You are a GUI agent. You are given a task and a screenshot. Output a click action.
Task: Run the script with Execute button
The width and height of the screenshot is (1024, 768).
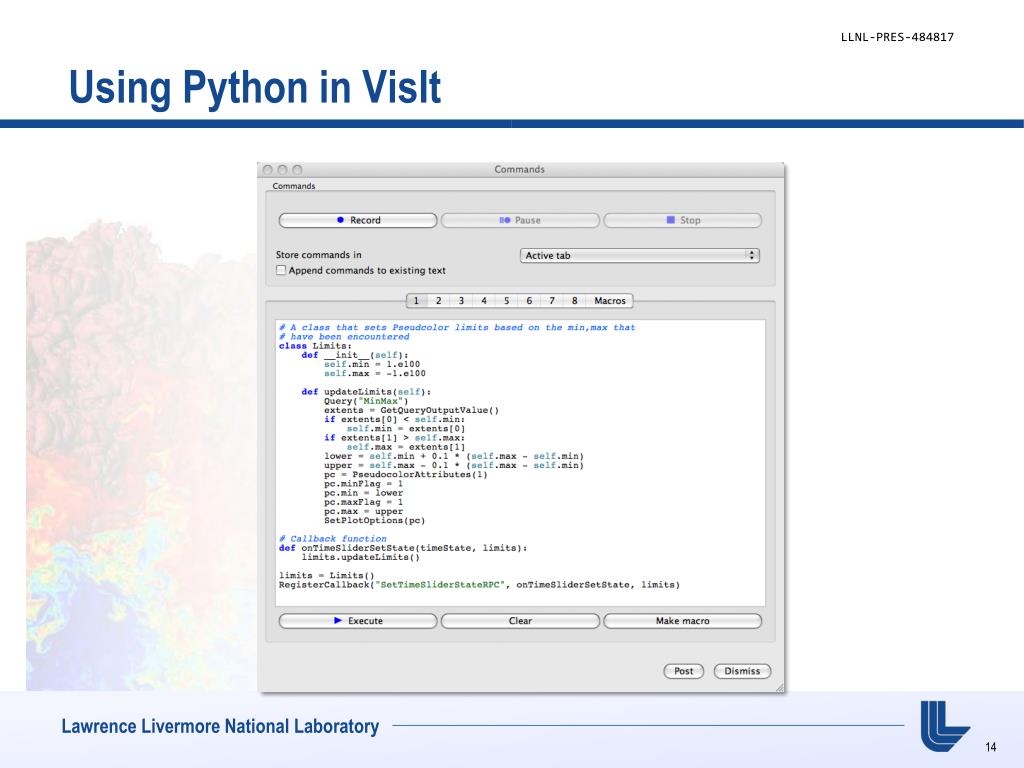click(358, 621)
